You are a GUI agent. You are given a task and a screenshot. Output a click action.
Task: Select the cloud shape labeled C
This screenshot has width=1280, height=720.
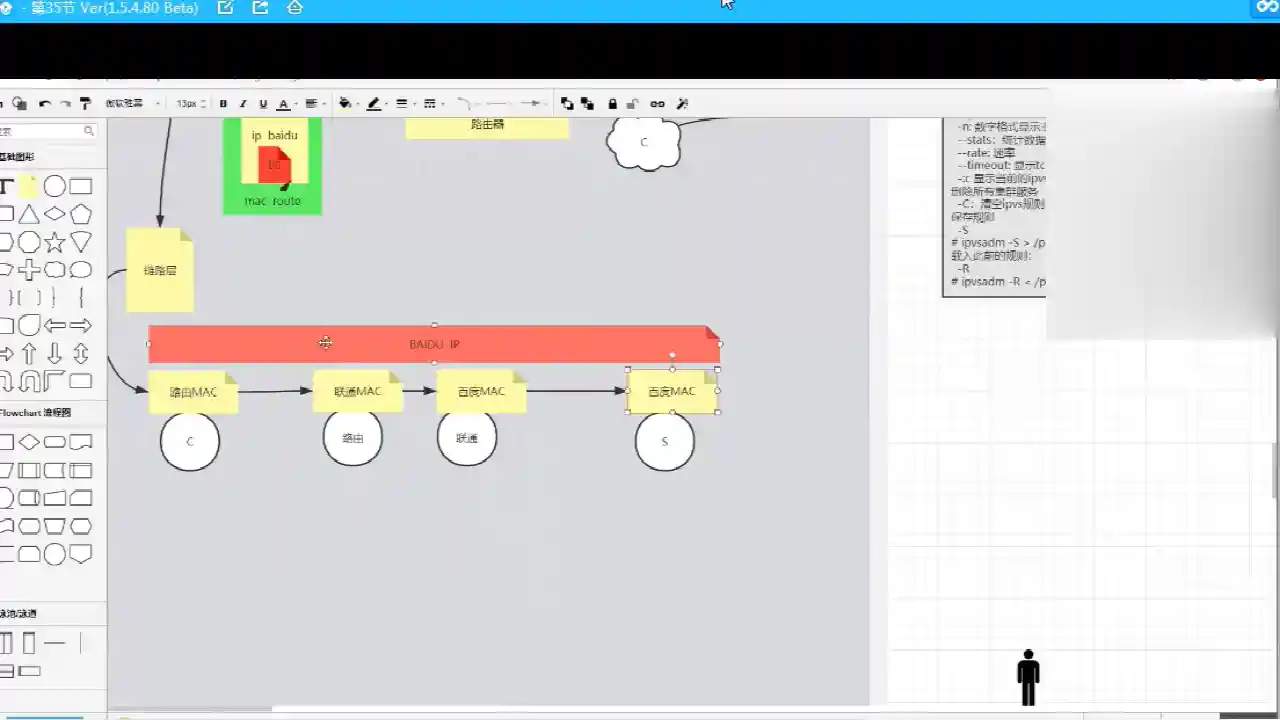[644, 142]
